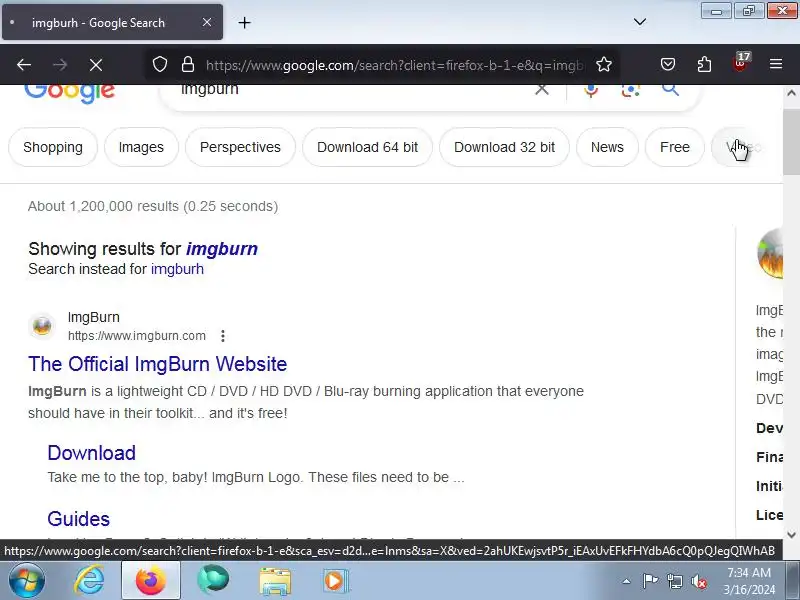Open Windows Explorer folder in taskbar
800x600 pixels.
coord(275,581)
